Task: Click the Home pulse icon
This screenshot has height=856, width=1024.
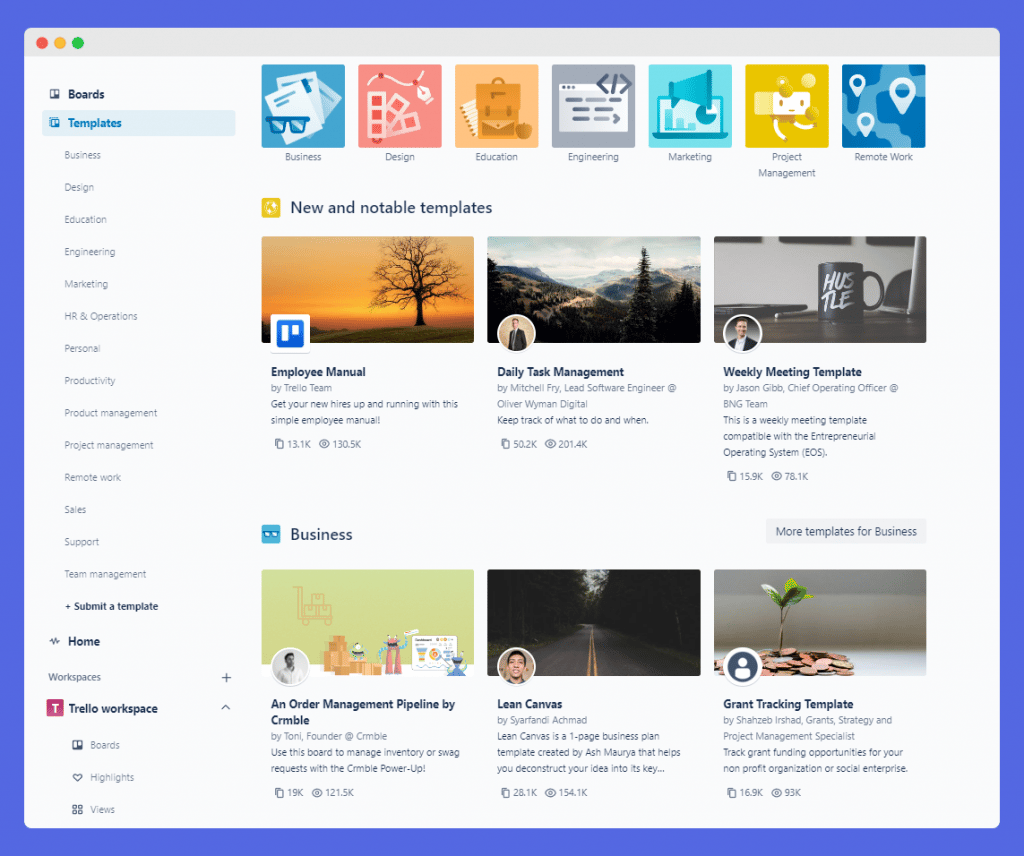Action: point(55,641)
